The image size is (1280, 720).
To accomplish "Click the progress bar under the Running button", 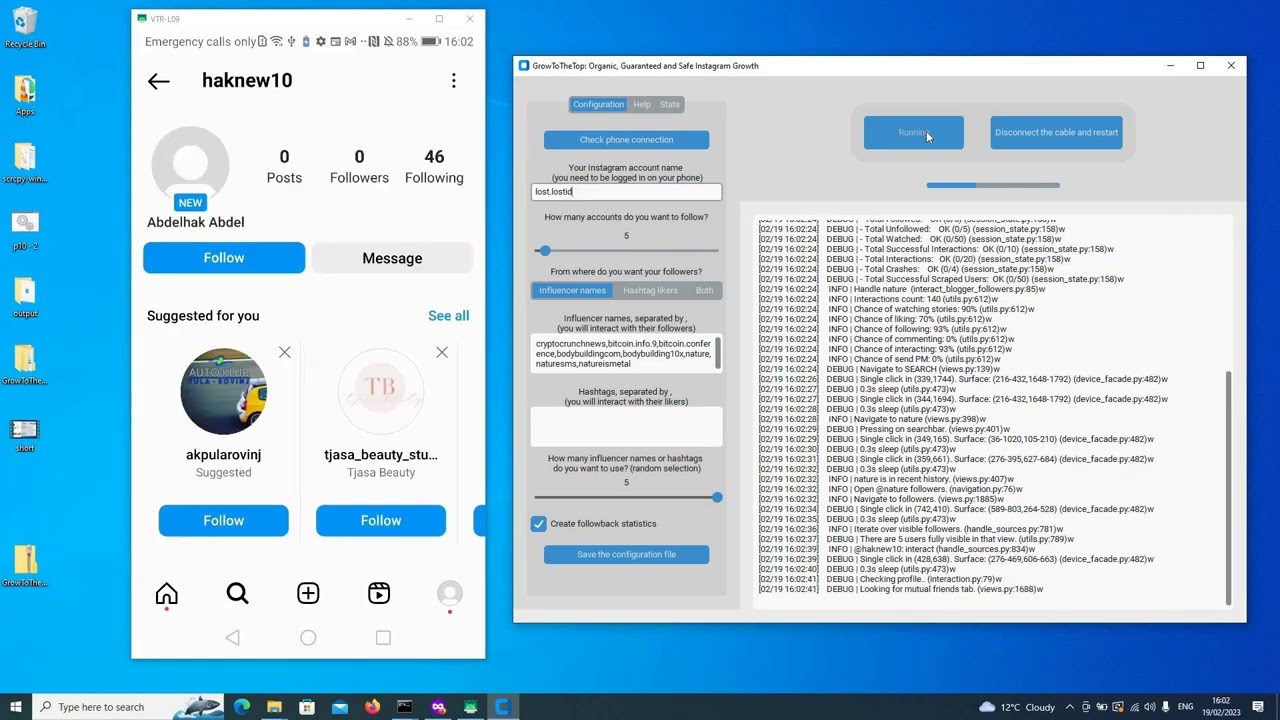I will (x=993, y=185).
